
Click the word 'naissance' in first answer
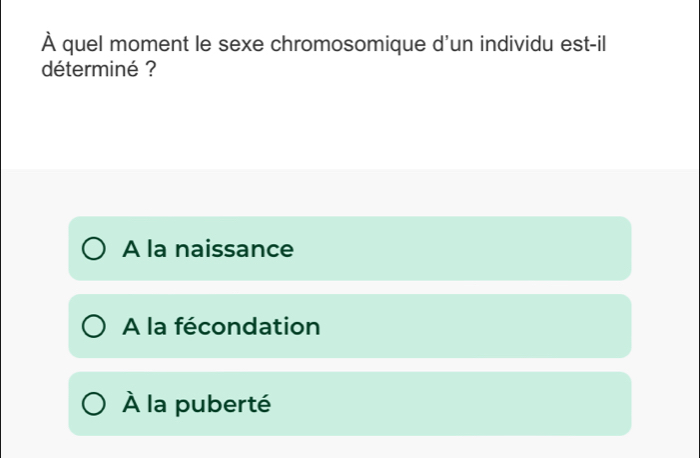(235, 248)
